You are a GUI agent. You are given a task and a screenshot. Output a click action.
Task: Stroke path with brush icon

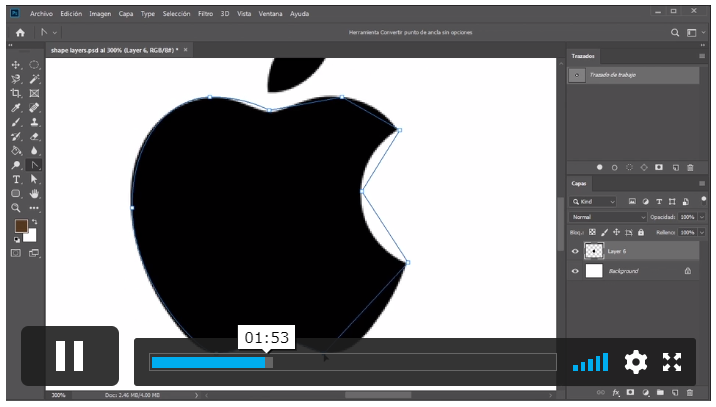click(615, 168)
